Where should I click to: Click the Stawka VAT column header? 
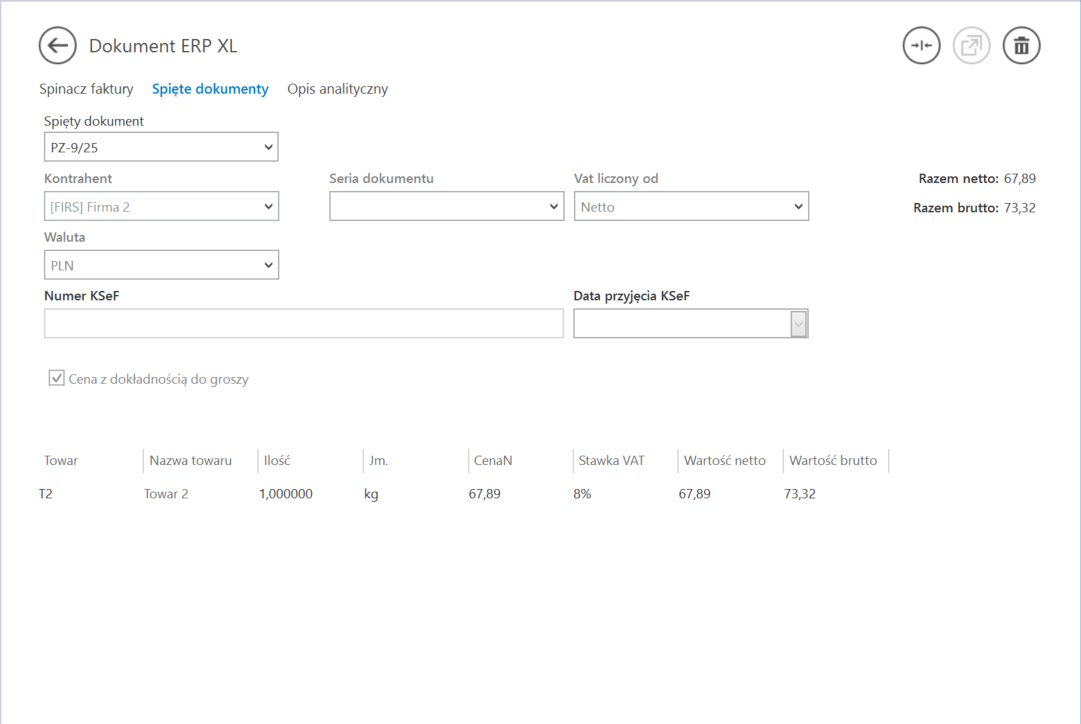(611, 461)
